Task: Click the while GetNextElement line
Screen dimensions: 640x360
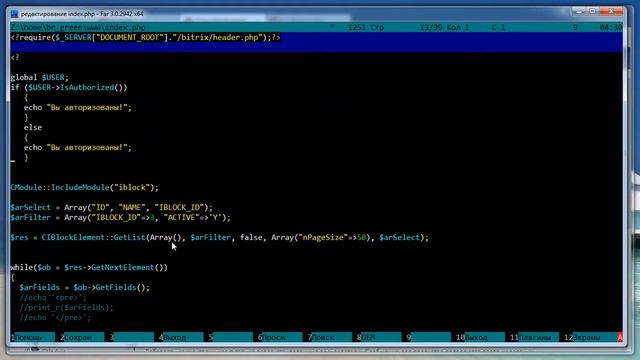Action: coord(89,267)
